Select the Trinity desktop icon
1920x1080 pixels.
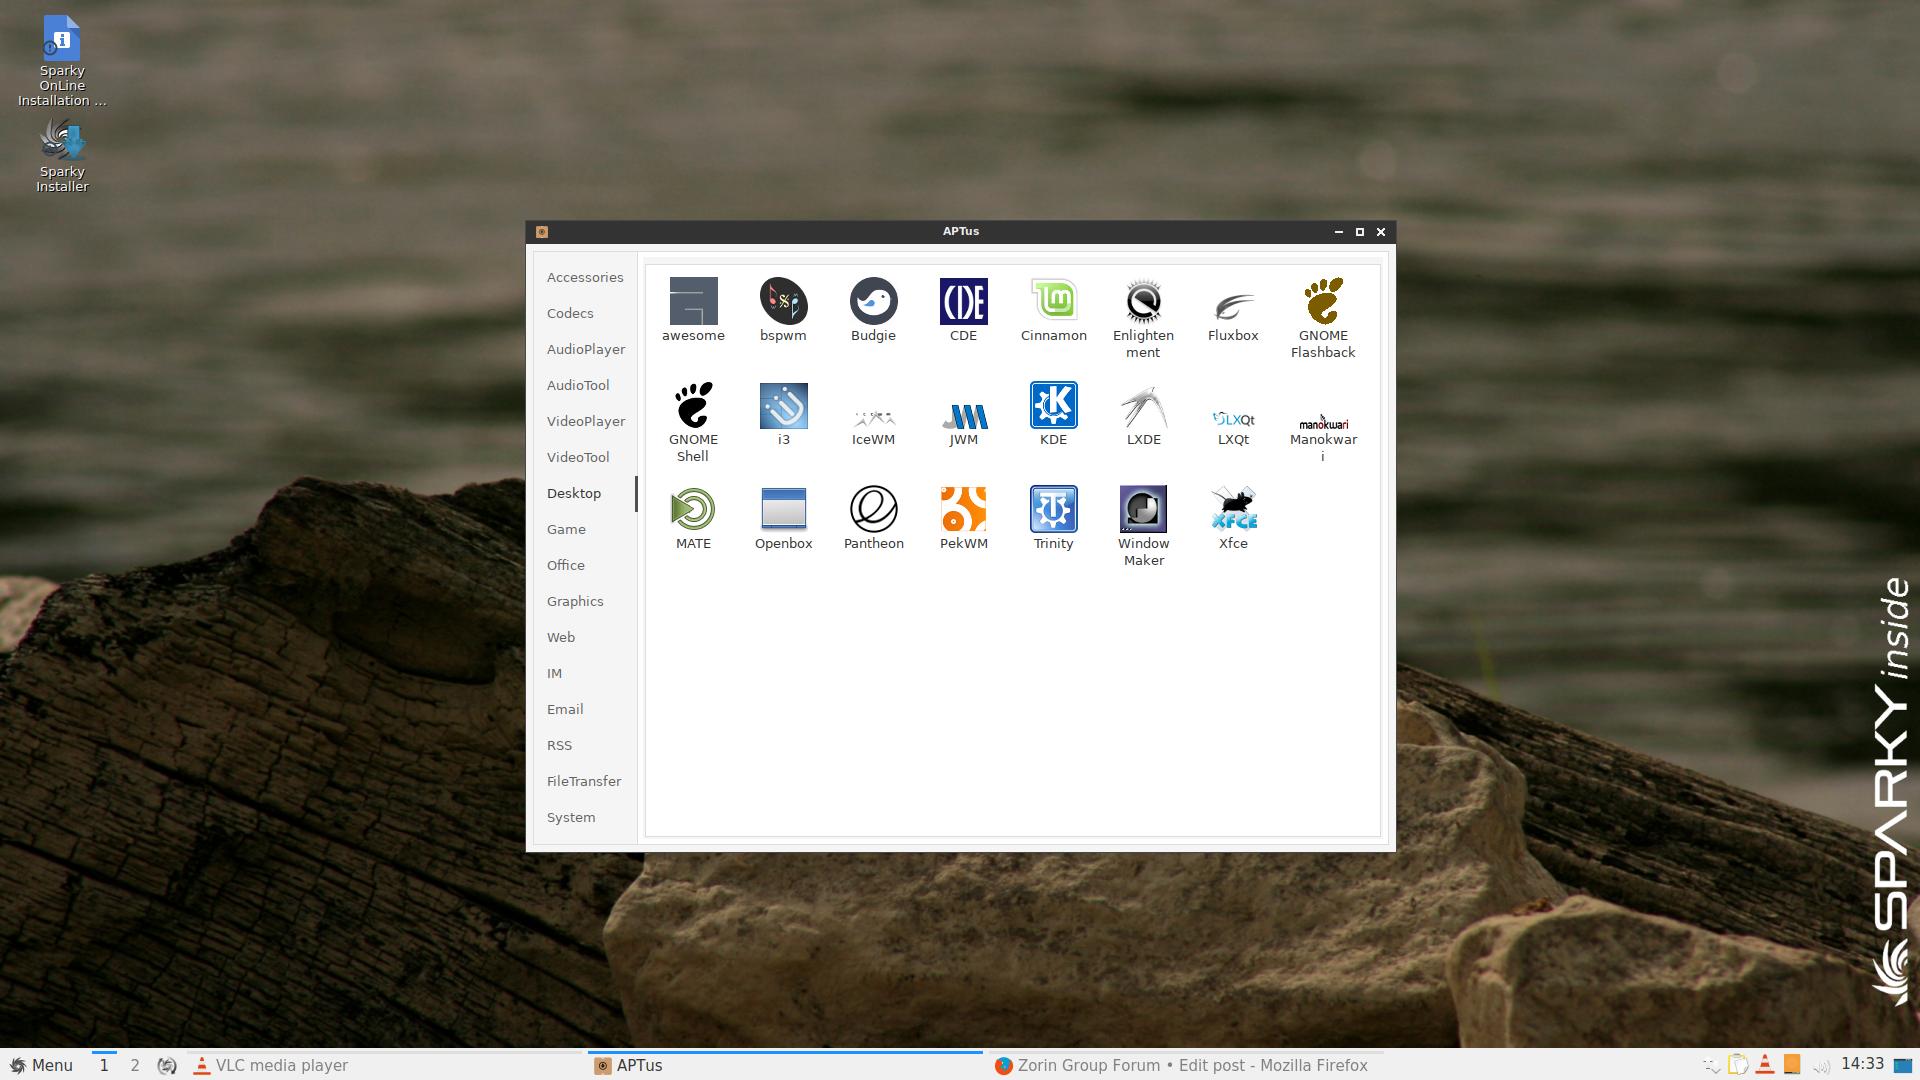pos(1053,509)
